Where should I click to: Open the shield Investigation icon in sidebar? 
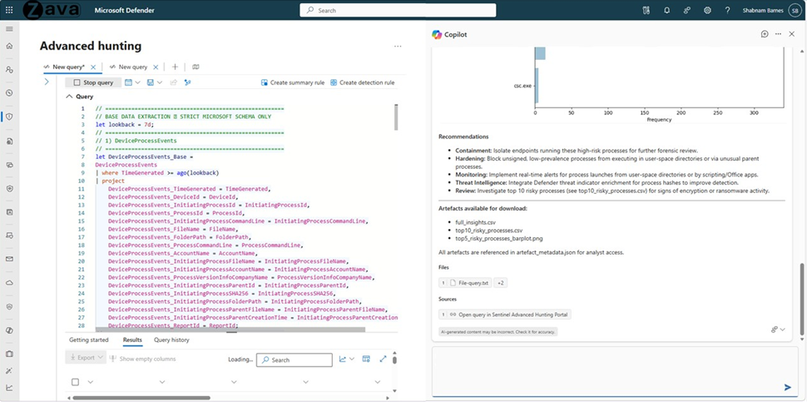[x=9, y=117]
